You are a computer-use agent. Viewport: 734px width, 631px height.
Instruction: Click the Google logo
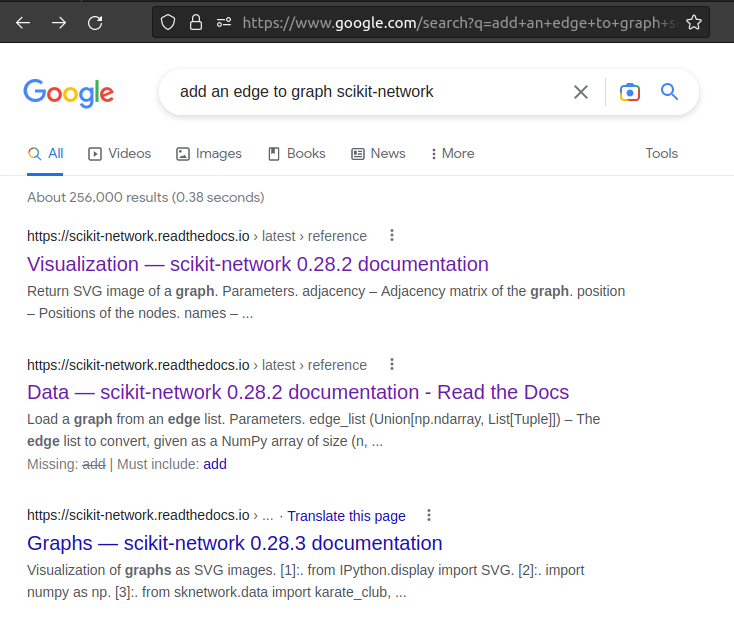point(69,93)
